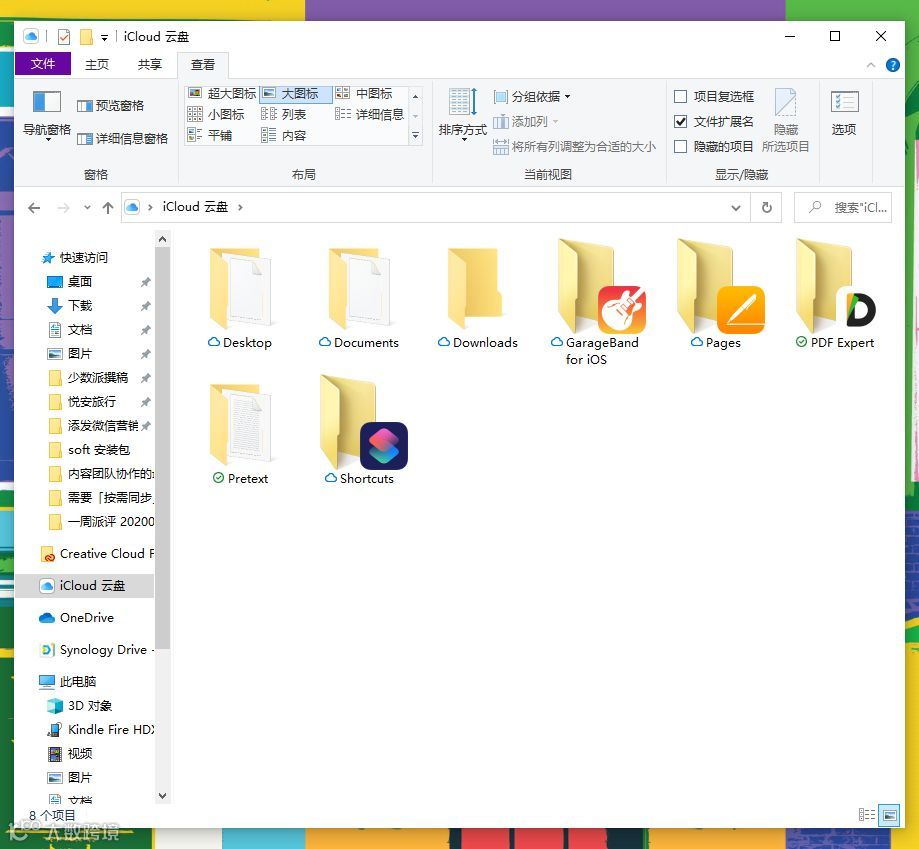Toggle the details pane (详细信息窗格)

[122, 138]
